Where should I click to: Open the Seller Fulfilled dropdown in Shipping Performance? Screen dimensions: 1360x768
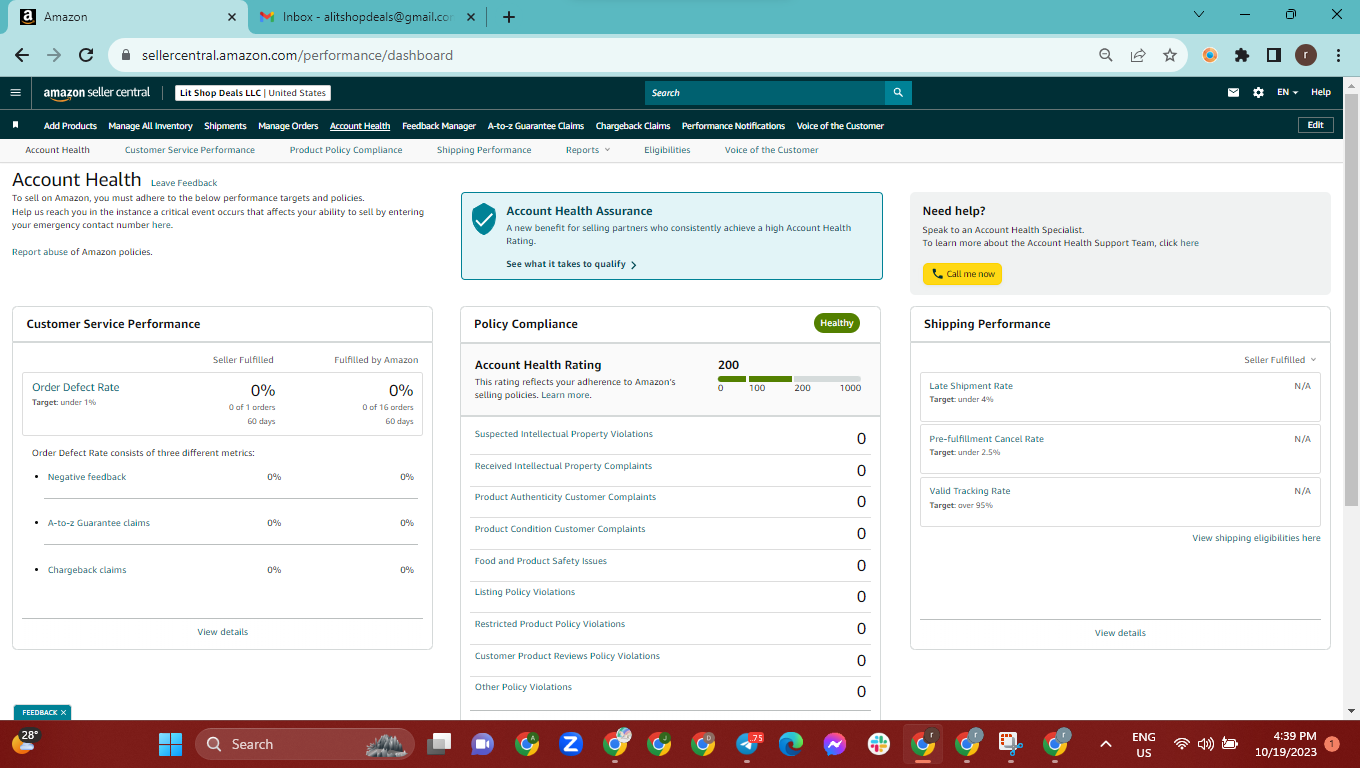[1280, 359]
